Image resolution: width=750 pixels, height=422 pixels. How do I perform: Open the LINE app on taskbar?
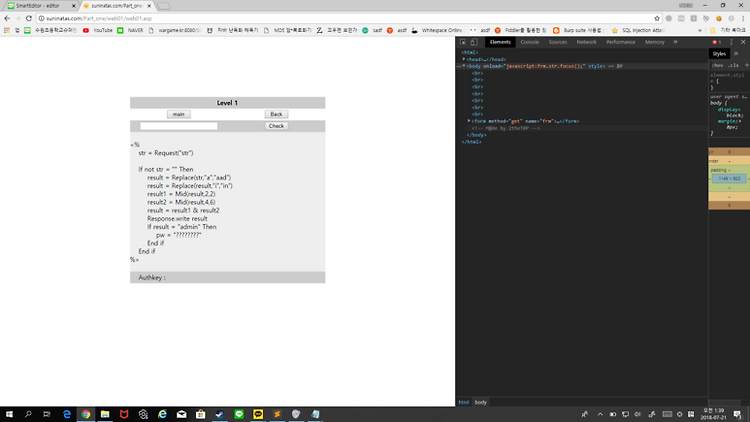tap(239, 414)
